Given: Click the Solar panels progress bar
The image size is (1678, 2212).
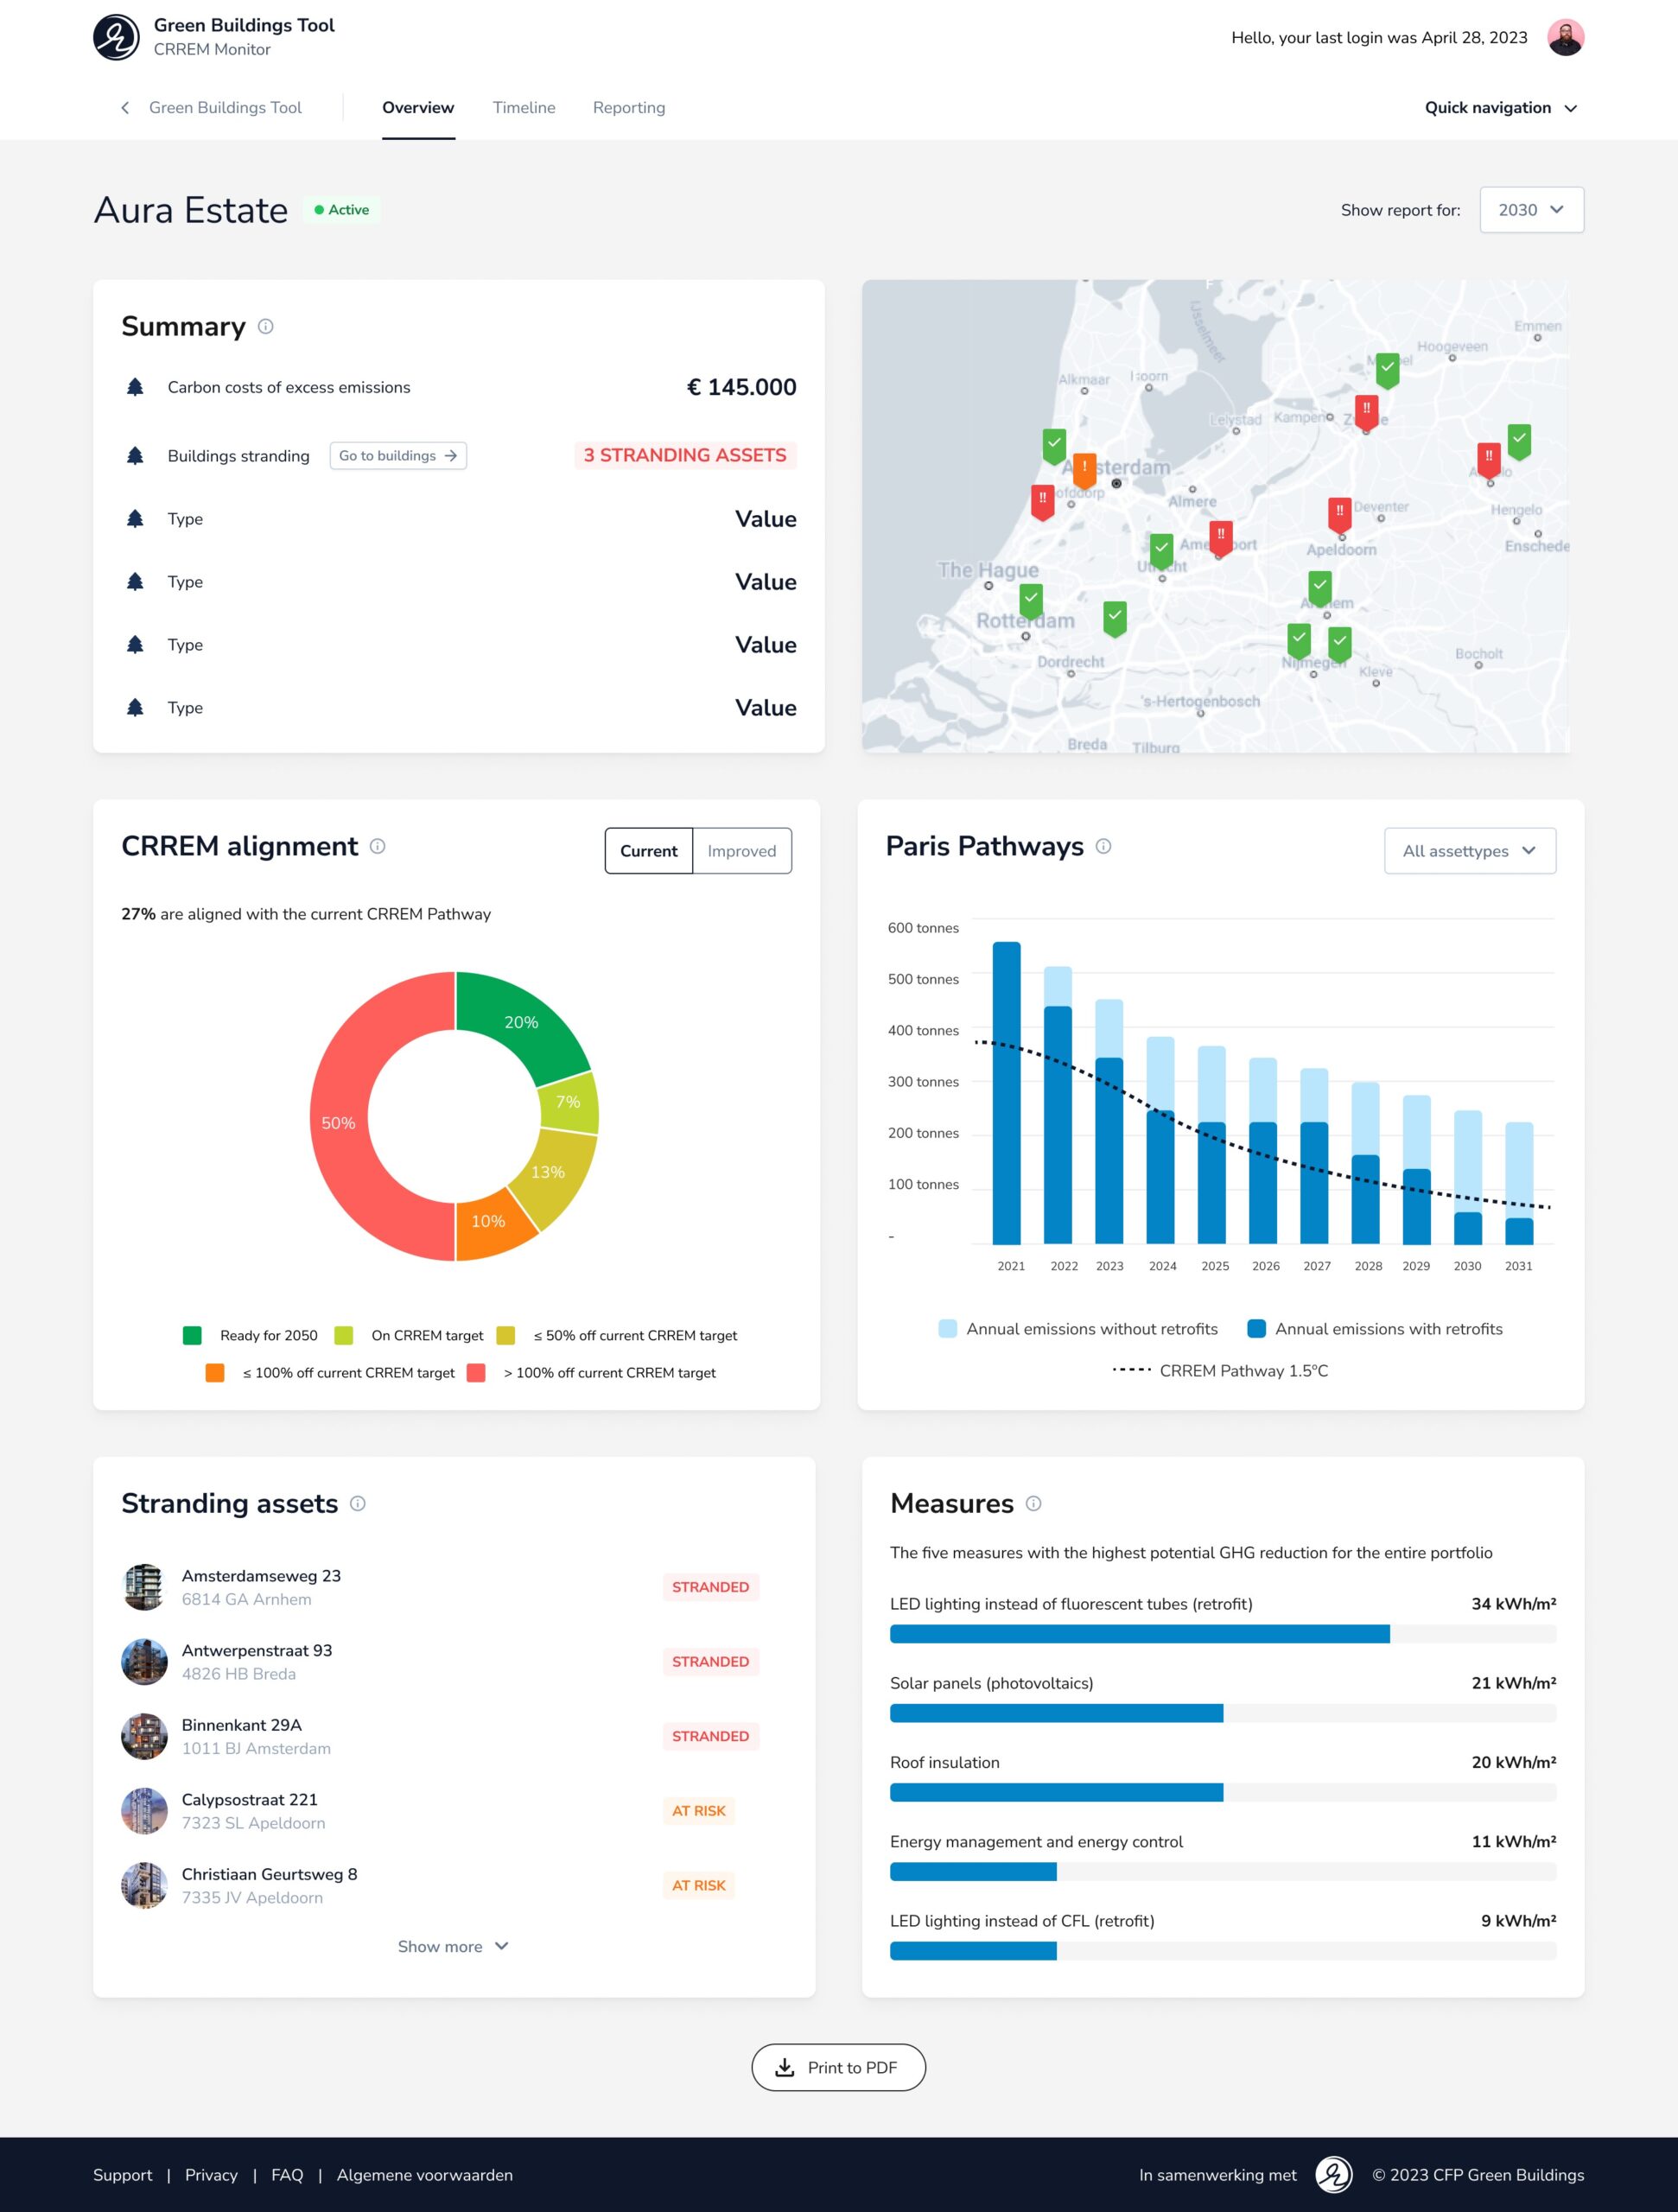Looking at the screenshot, I should point(1055,1712).
